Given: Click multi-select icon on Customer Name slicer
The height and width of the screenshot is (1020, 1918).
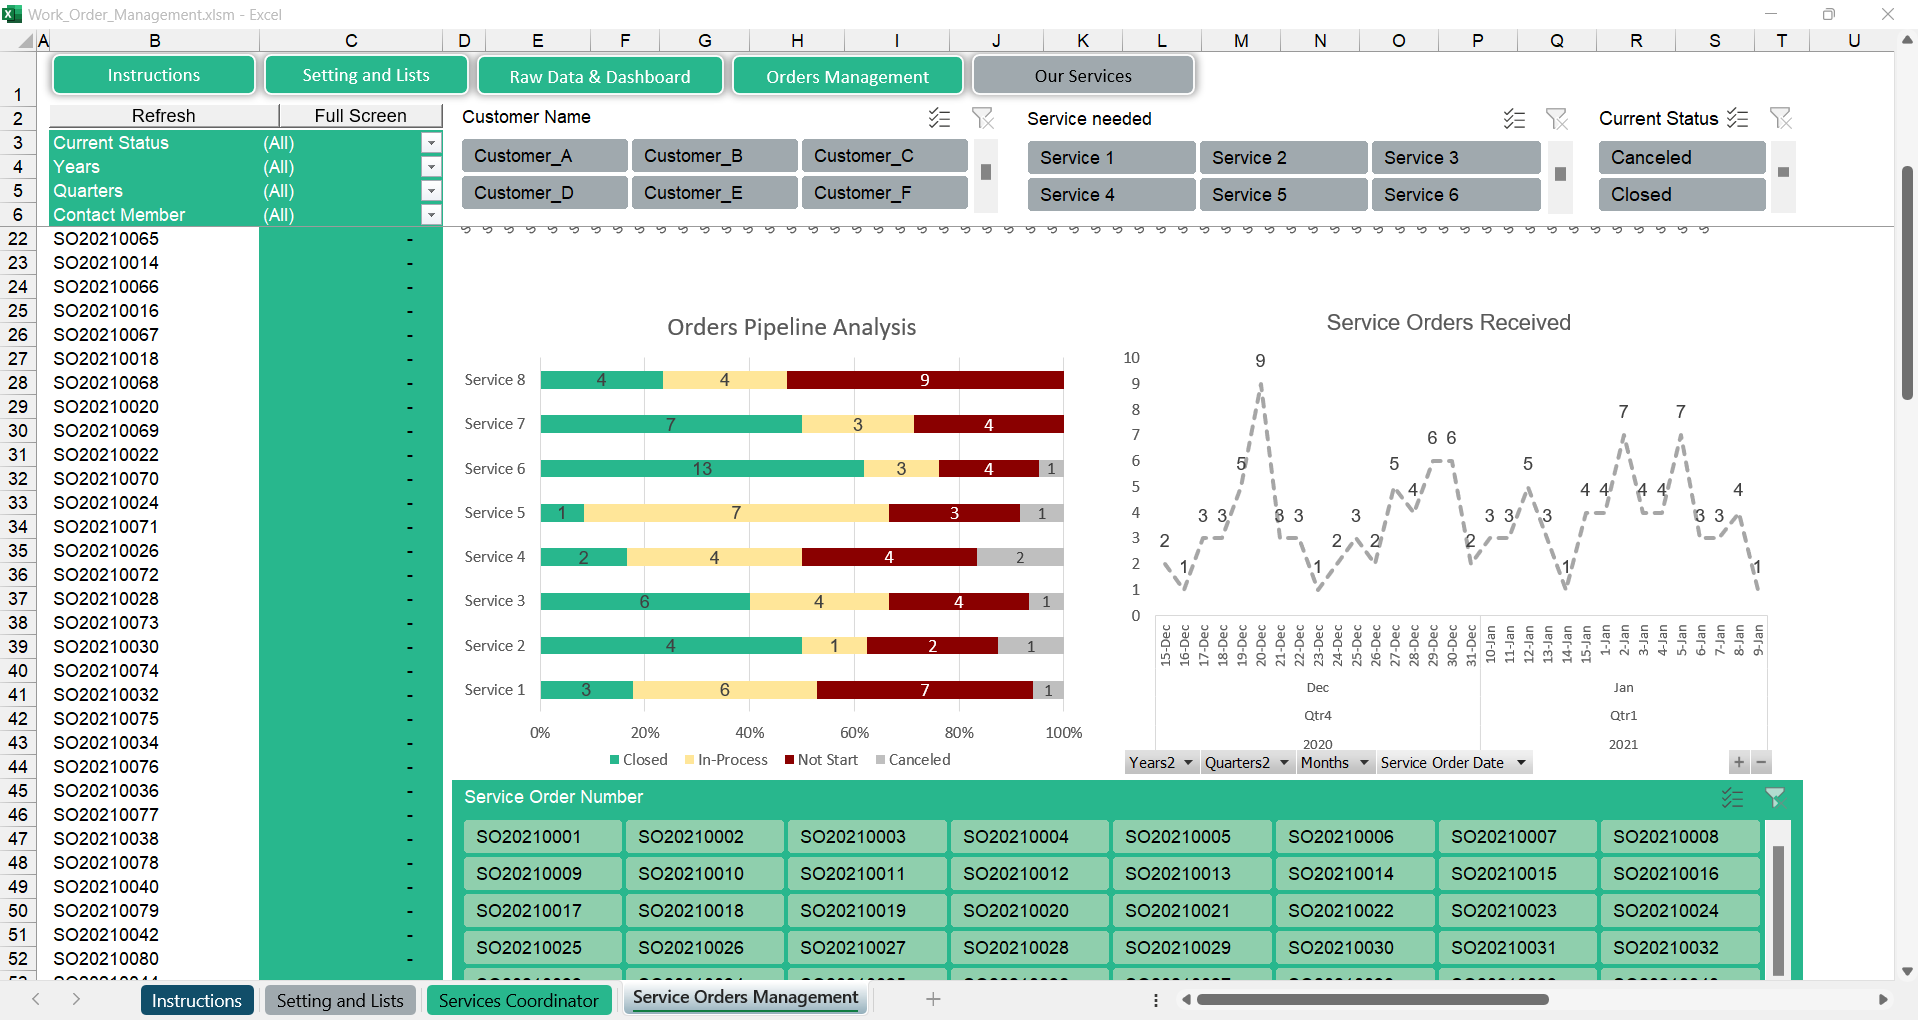Looking at the screenshot, I should [939, 118].
